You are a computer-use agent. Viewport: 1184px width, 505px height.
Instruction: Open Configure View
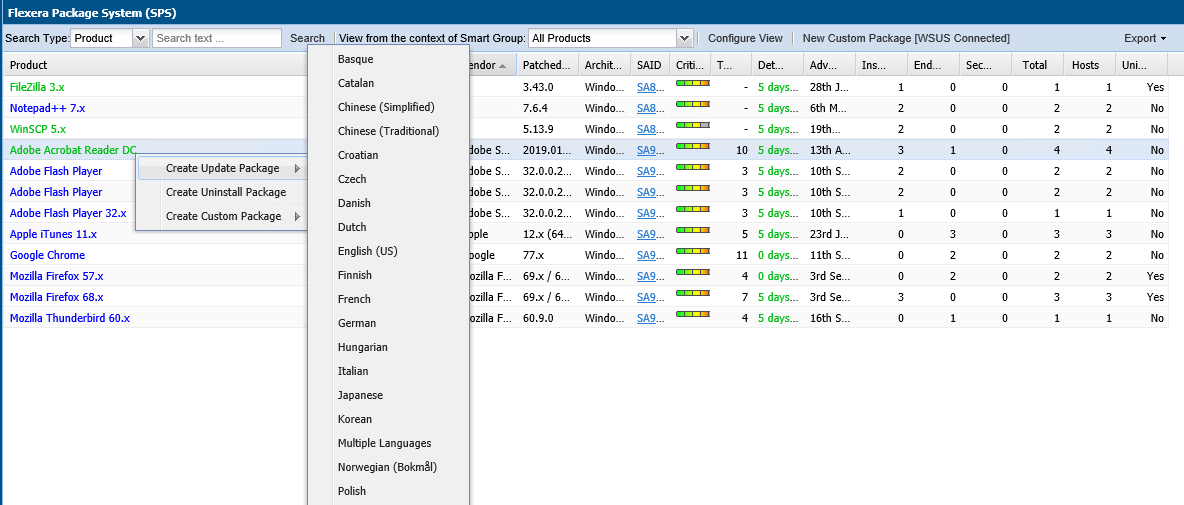pyautogui.click(x=745, y=38)
